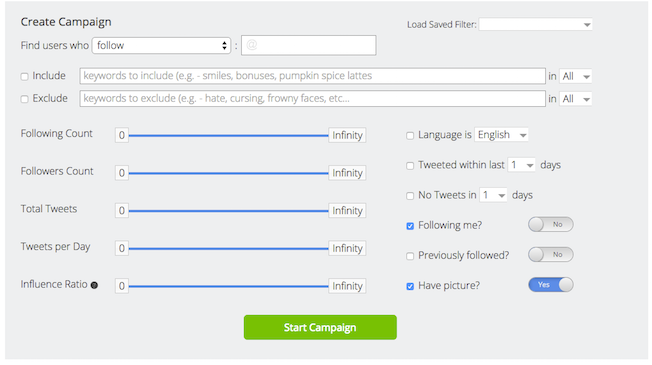The height and width of the screenshot is (365, 652).
Task: Click the Load Saved Filter label
Action: [442, 25]
